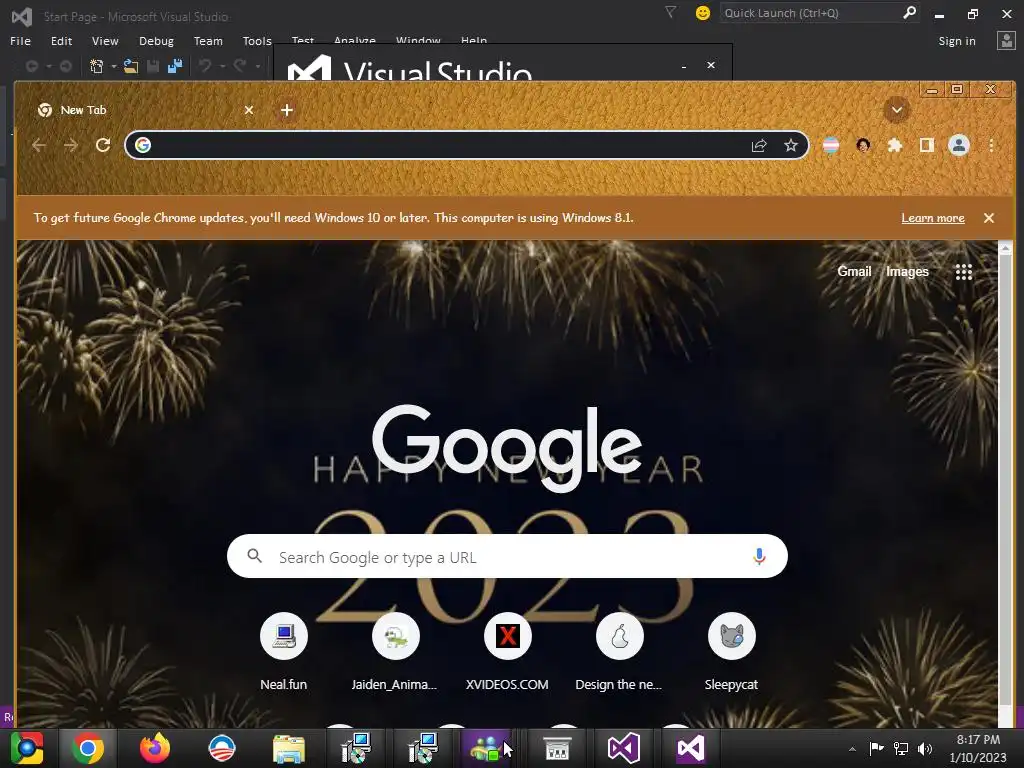Viewport: 1024px width, 768px height.
Task: Click Redo icon in Visual Studio toolbar
Action: pyautogui.click(x=240, y=66)
